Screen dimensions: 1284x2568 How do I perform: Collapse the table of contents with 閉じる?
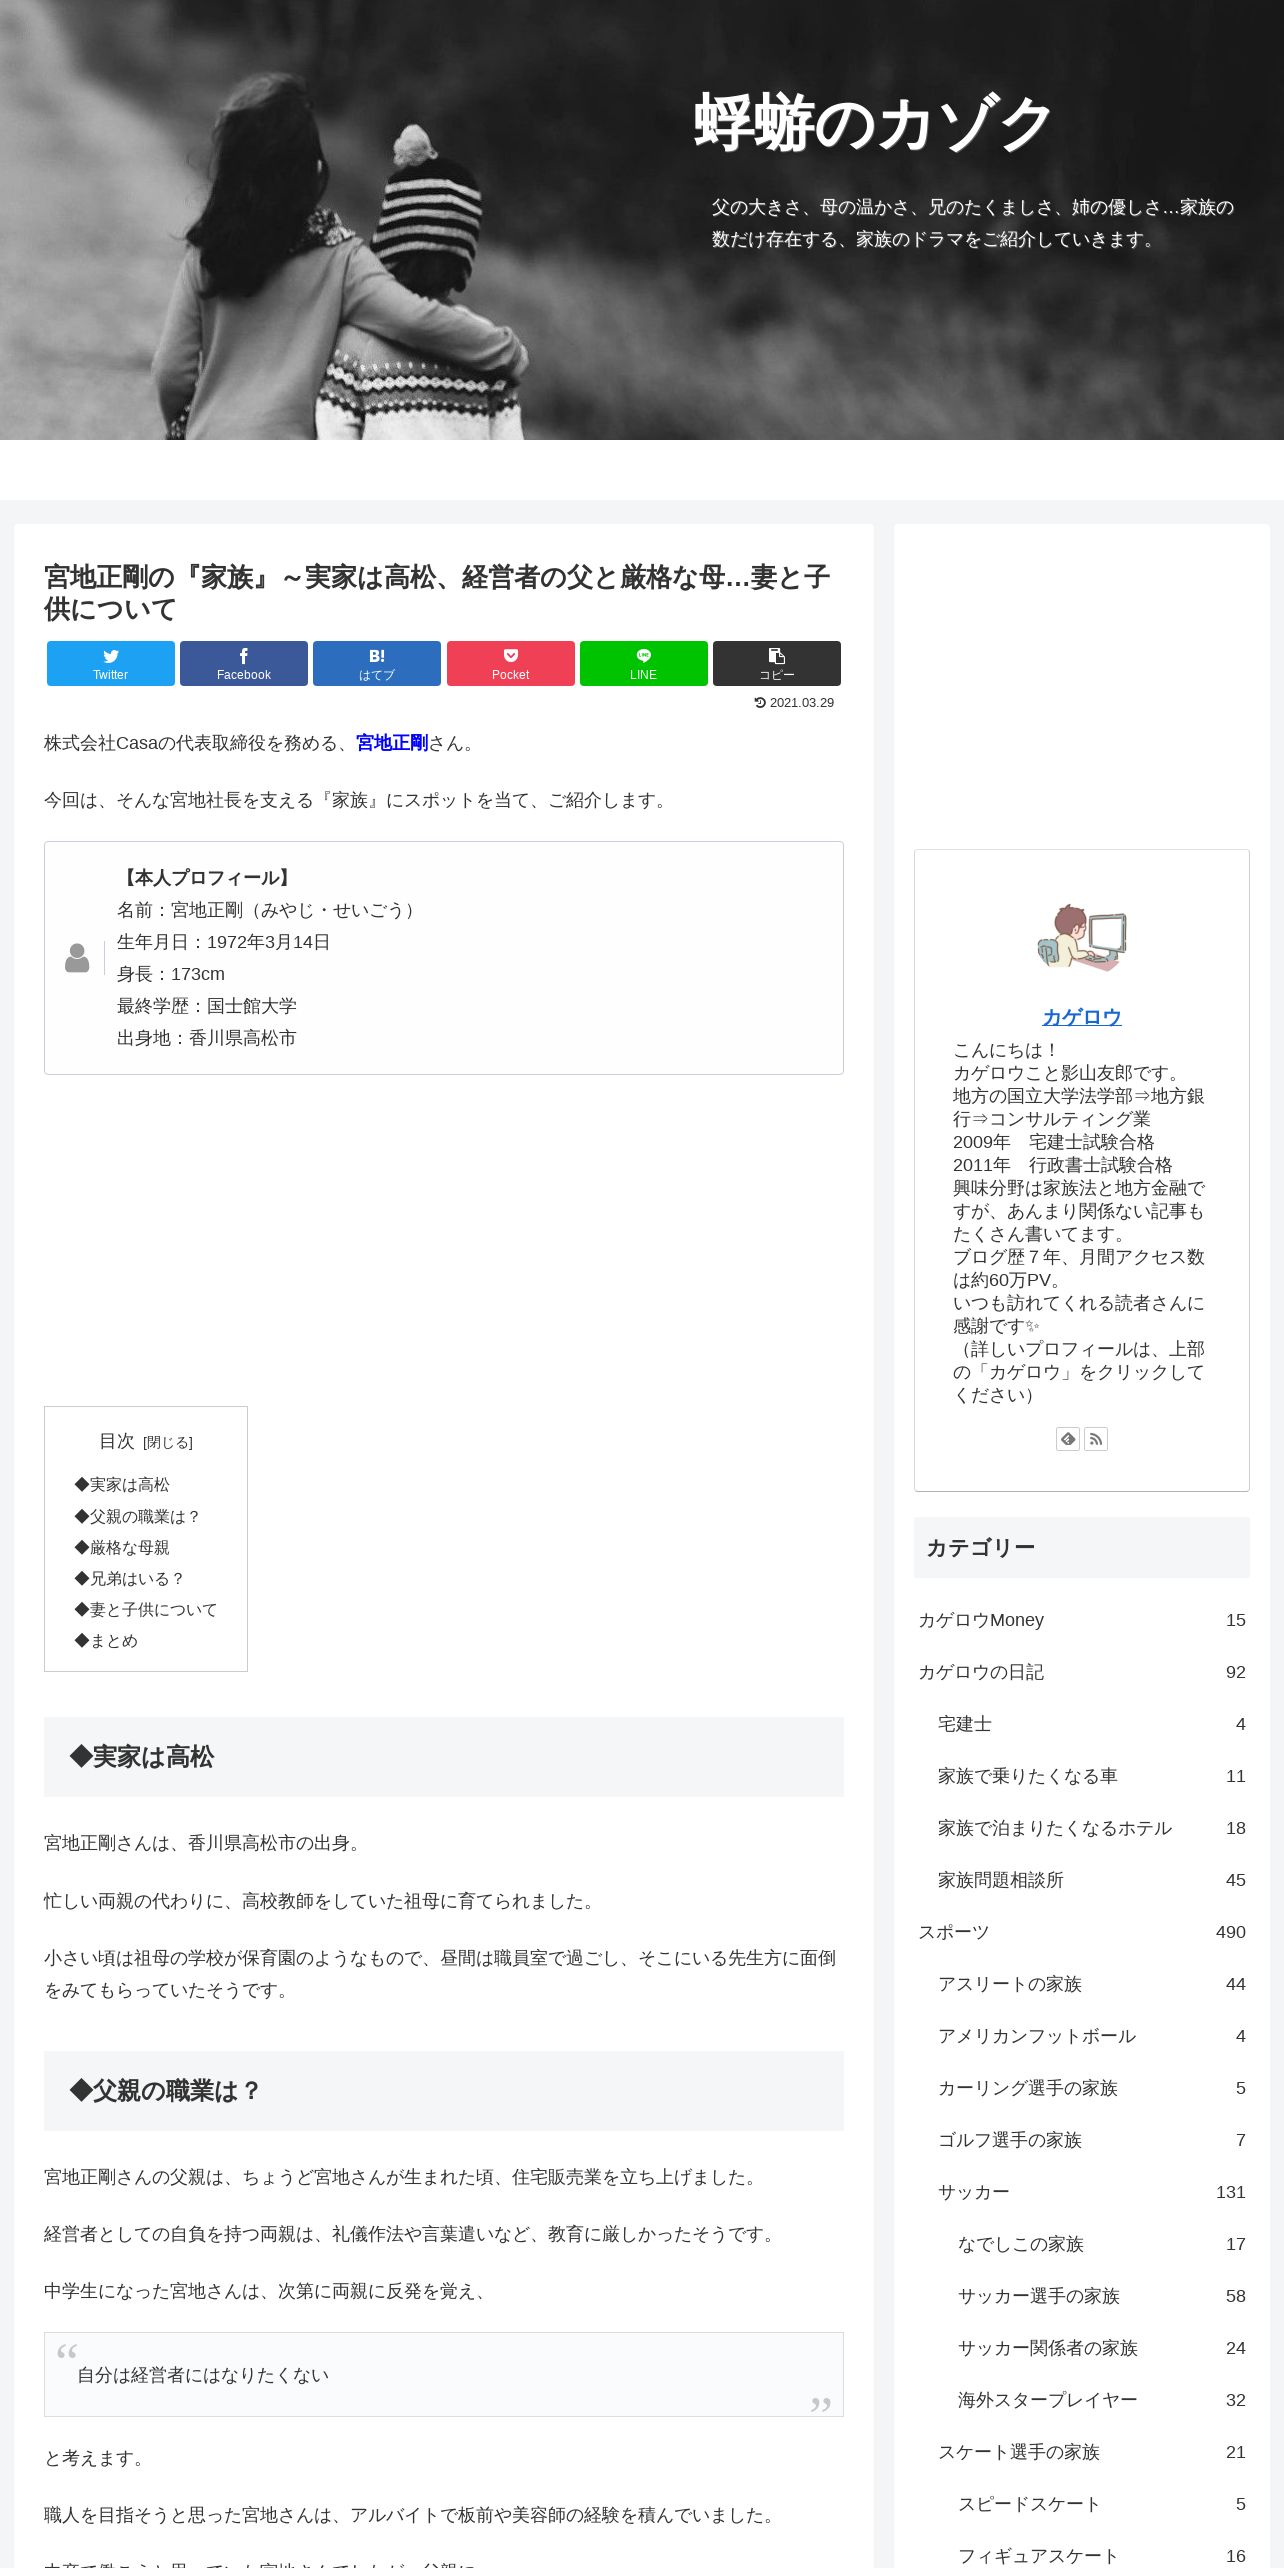pyautogui.click(x=168, y=1442)
